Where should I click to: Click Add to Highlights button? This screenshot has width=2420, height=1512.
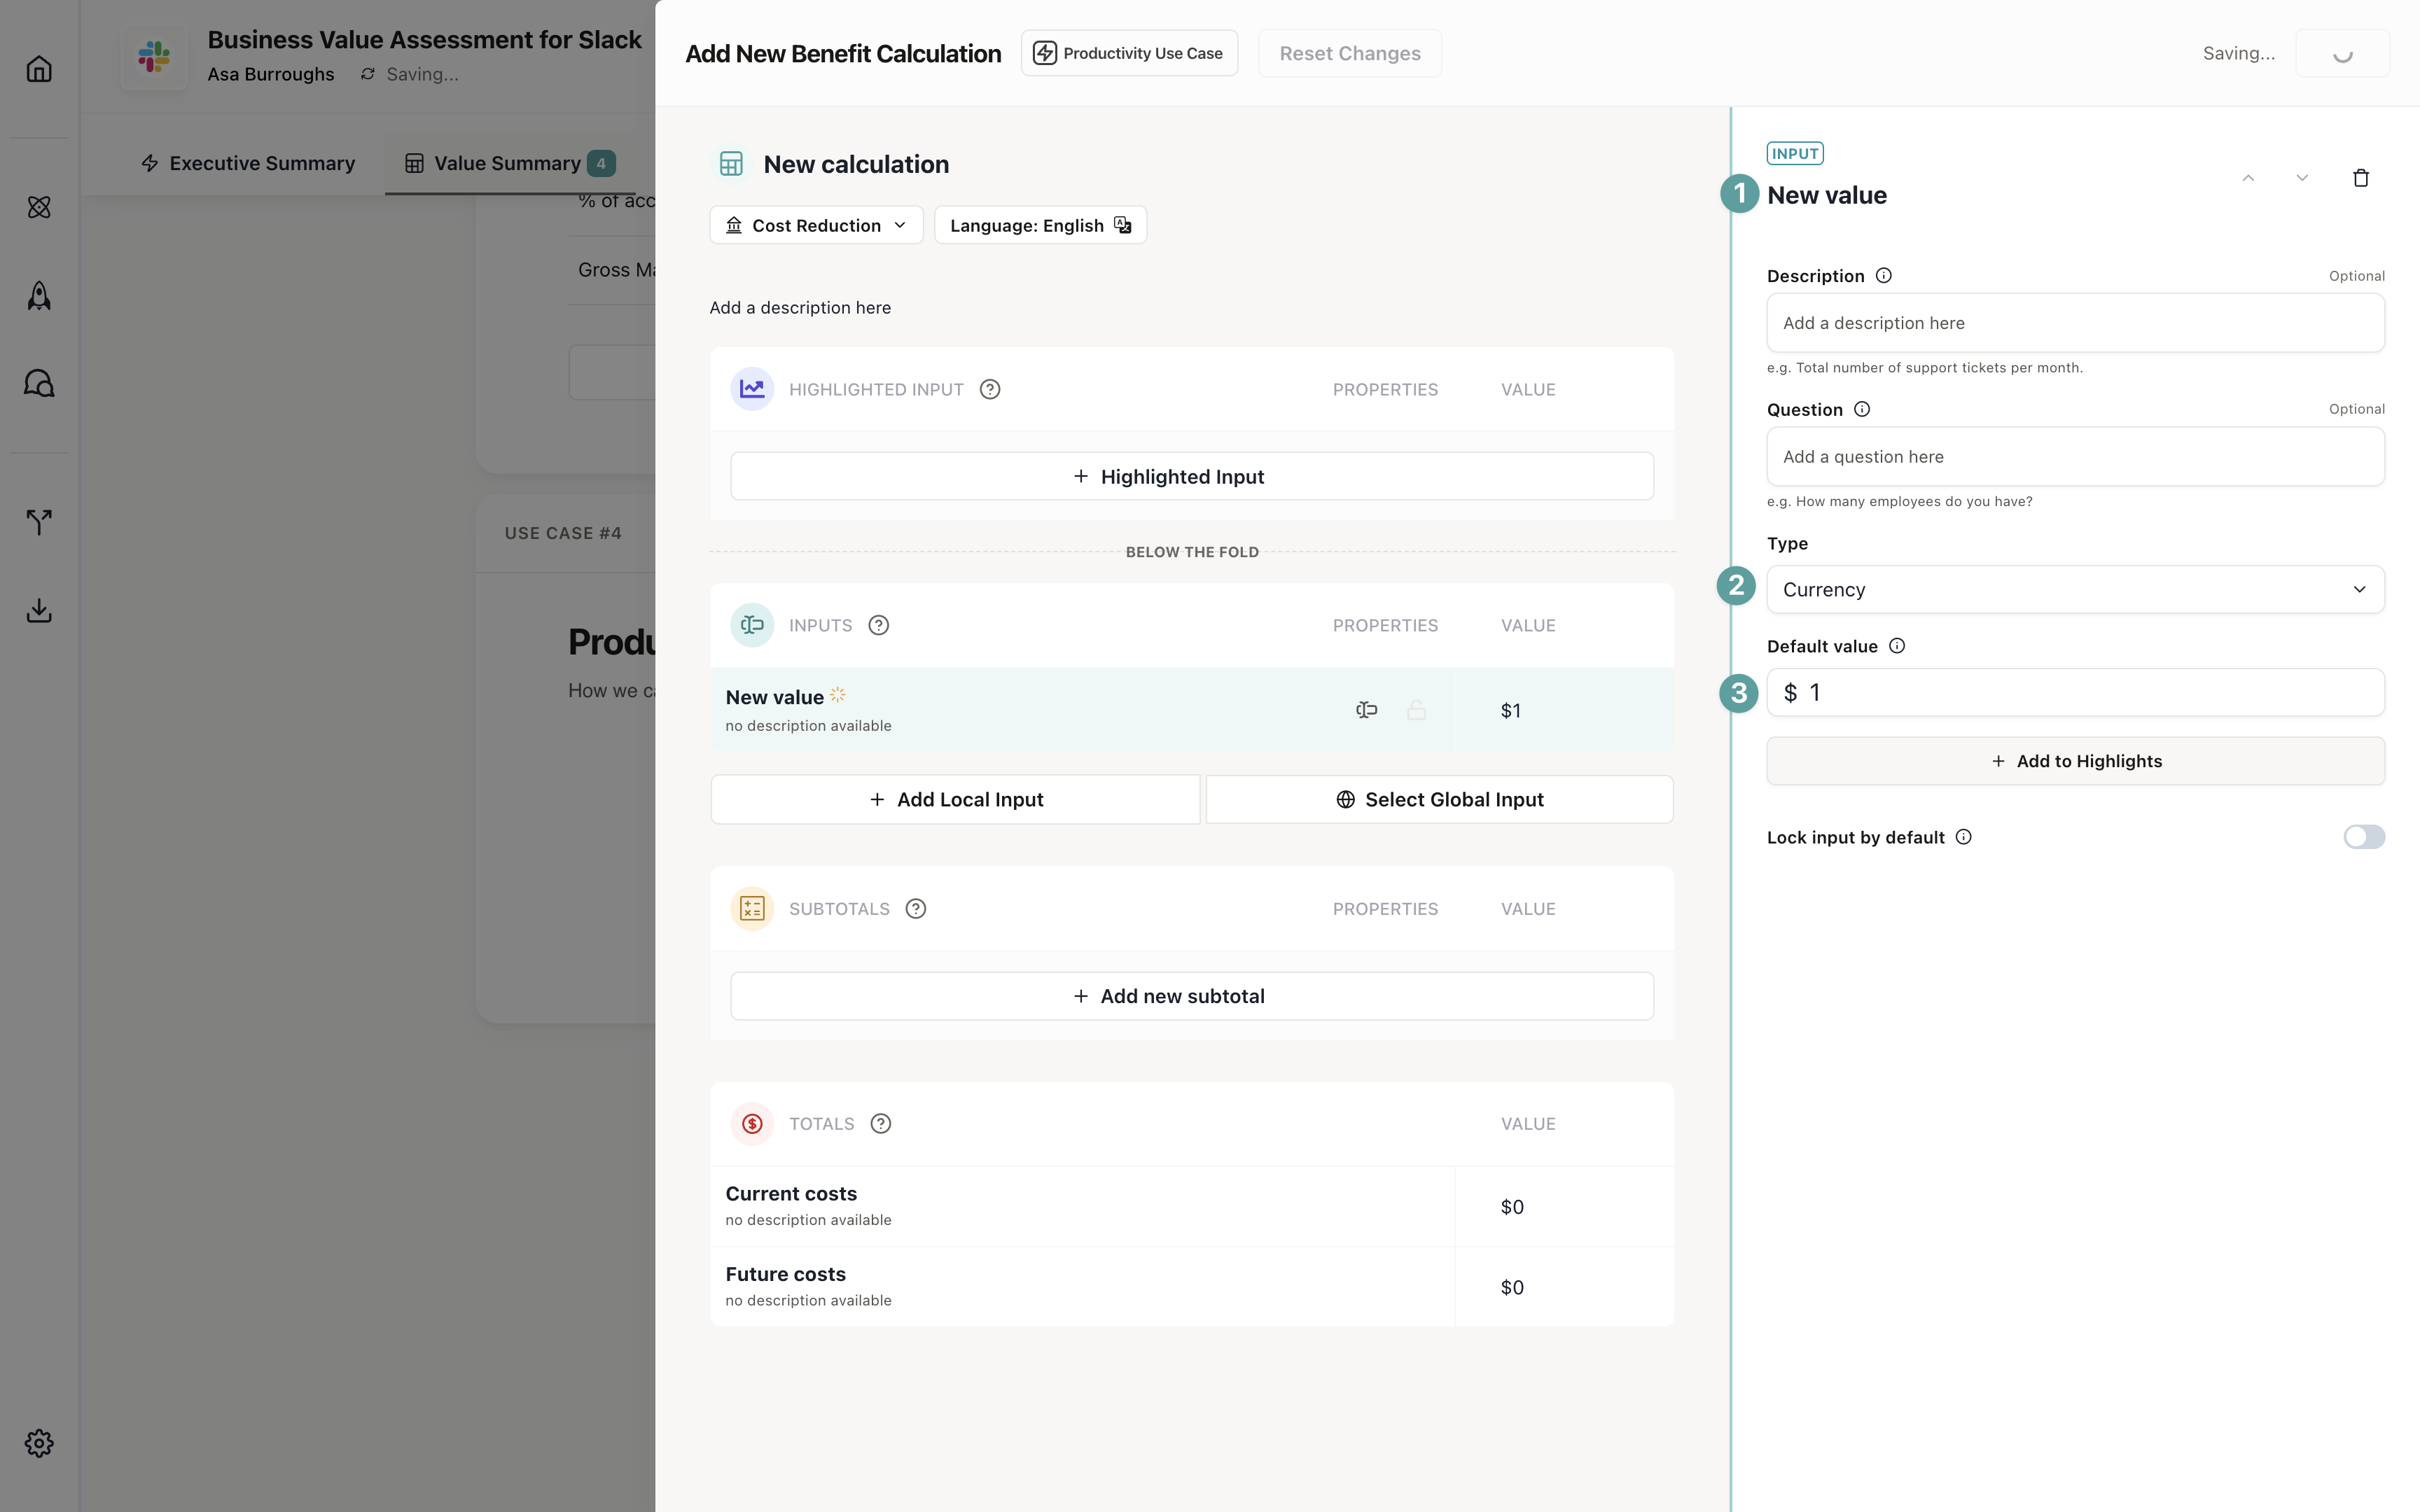[x=2075, y=761]
